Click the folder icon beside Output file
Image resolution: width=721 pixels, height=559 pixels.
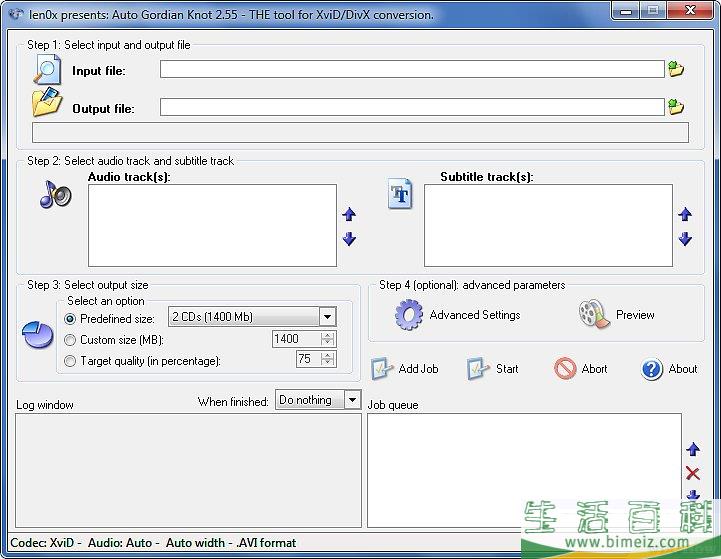coord(47,102)
